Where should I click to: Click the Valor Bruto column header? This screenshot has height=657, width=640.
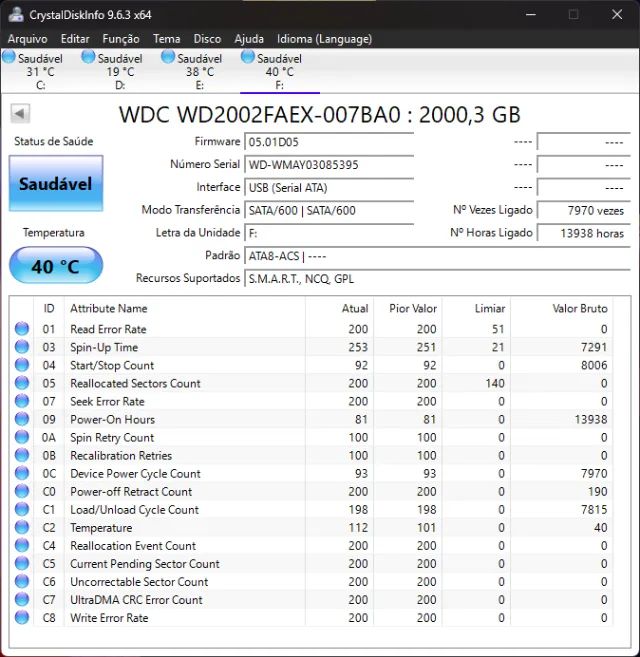pyautogui.click(x=562, y=309)
